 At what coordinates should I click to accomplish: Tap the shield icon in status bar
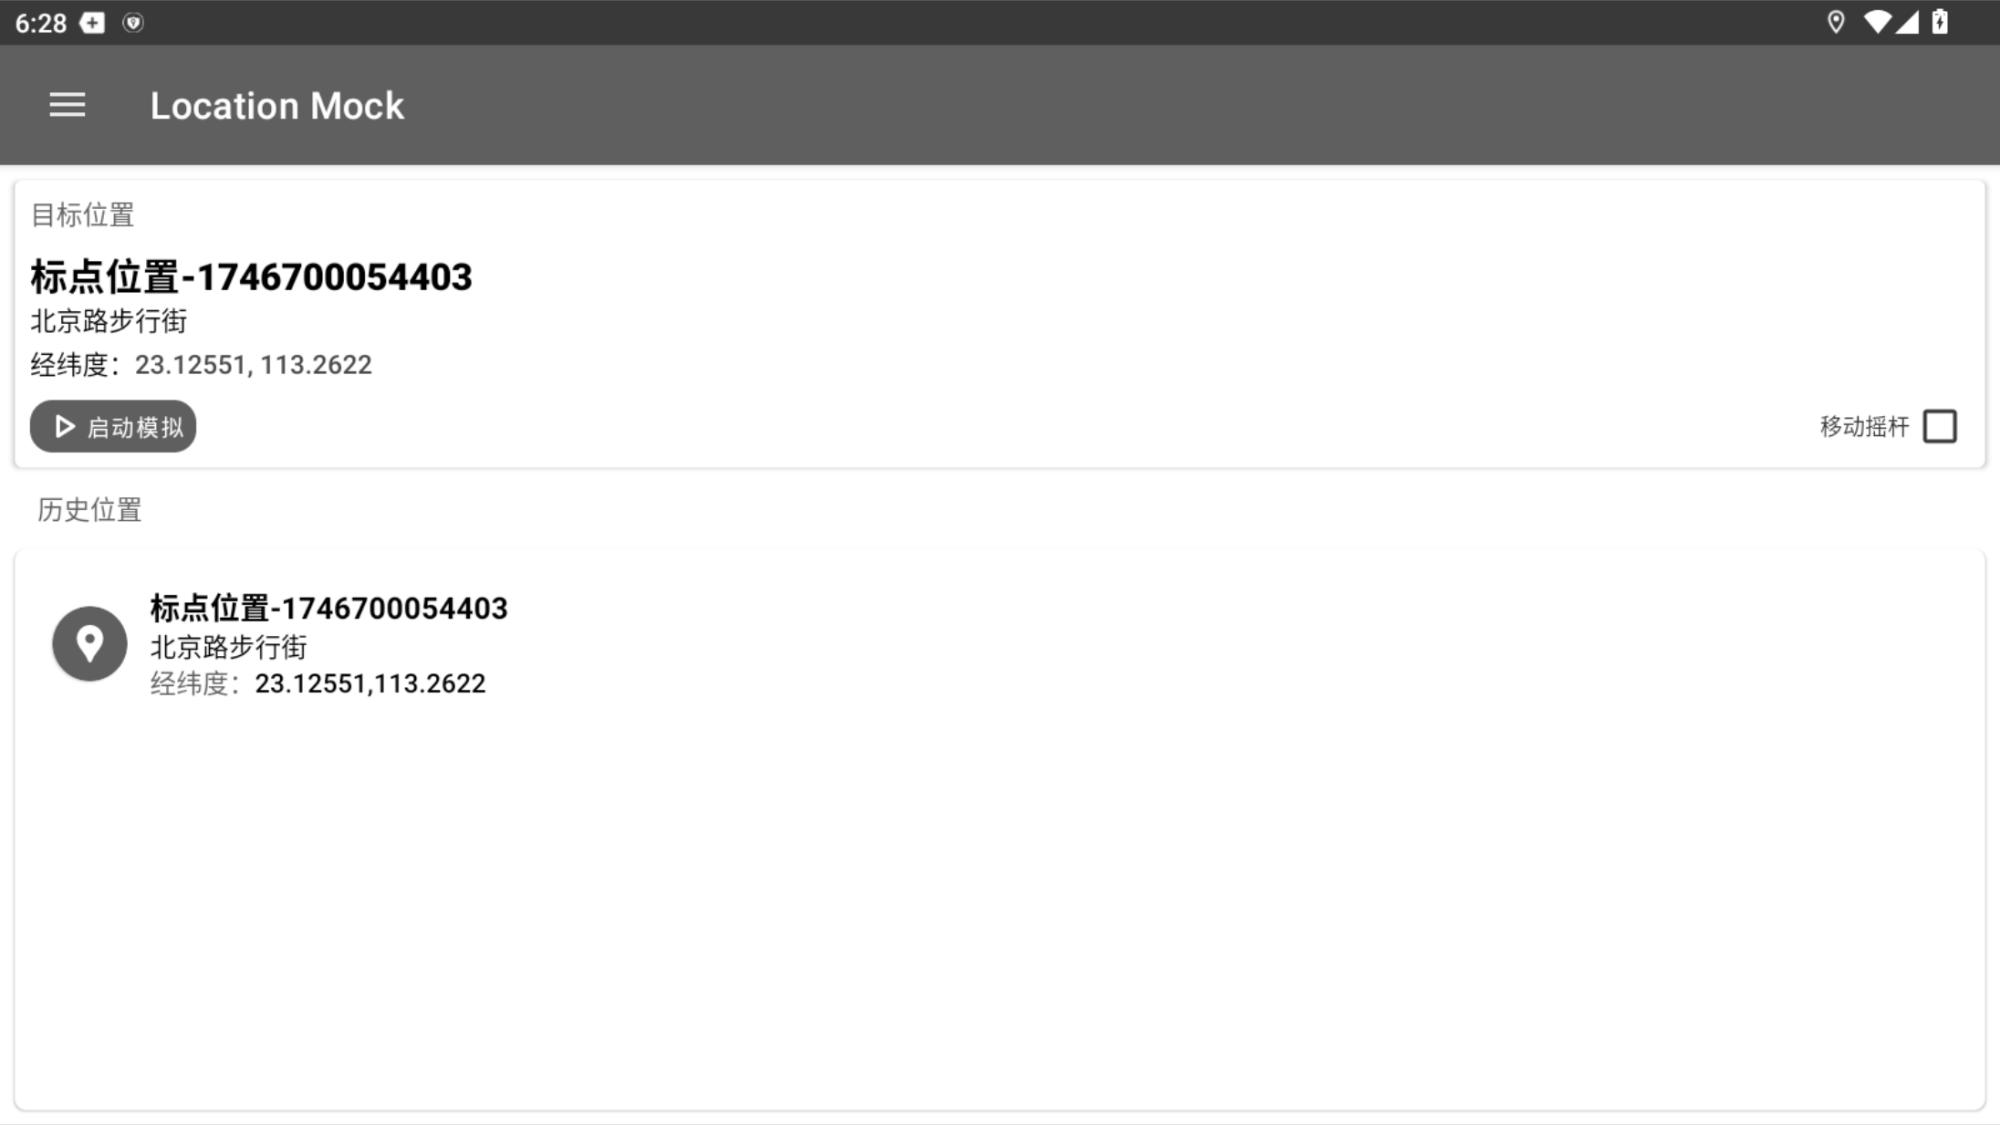[x=133, y=22]
